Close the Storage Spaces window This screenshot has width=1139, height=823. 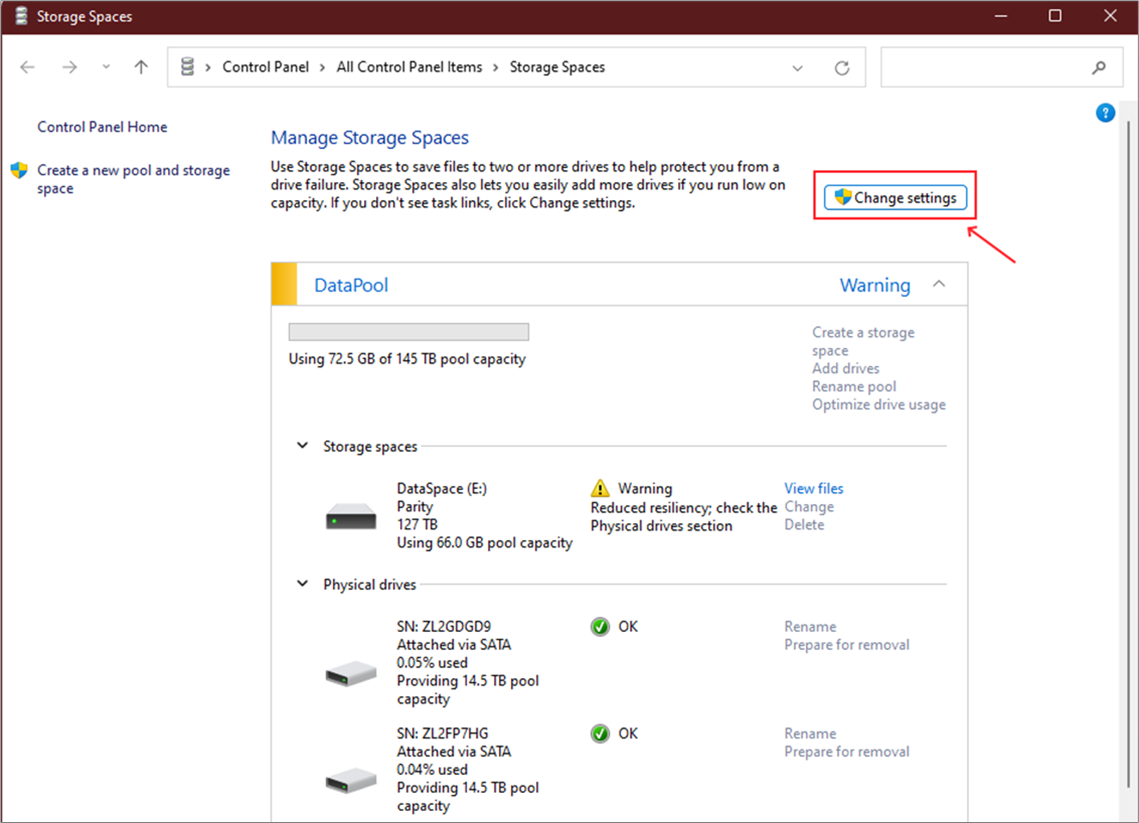click(x=1110, y=16)
